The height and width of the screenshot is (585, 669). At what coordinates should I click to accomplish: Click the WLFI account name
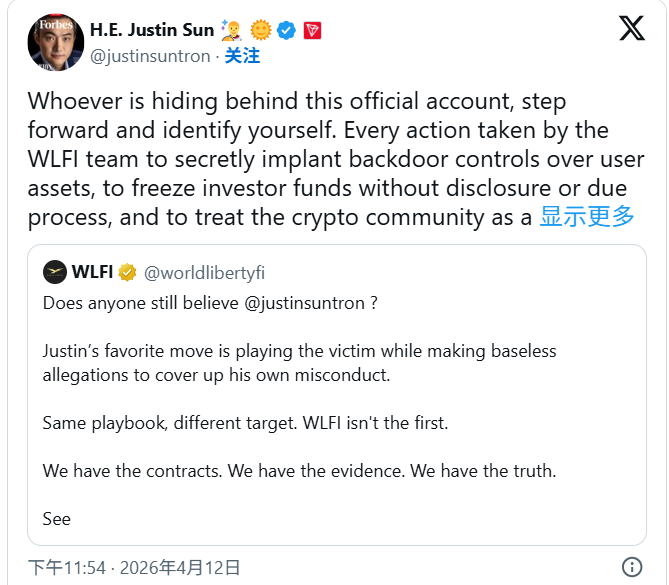coord(92,272)
